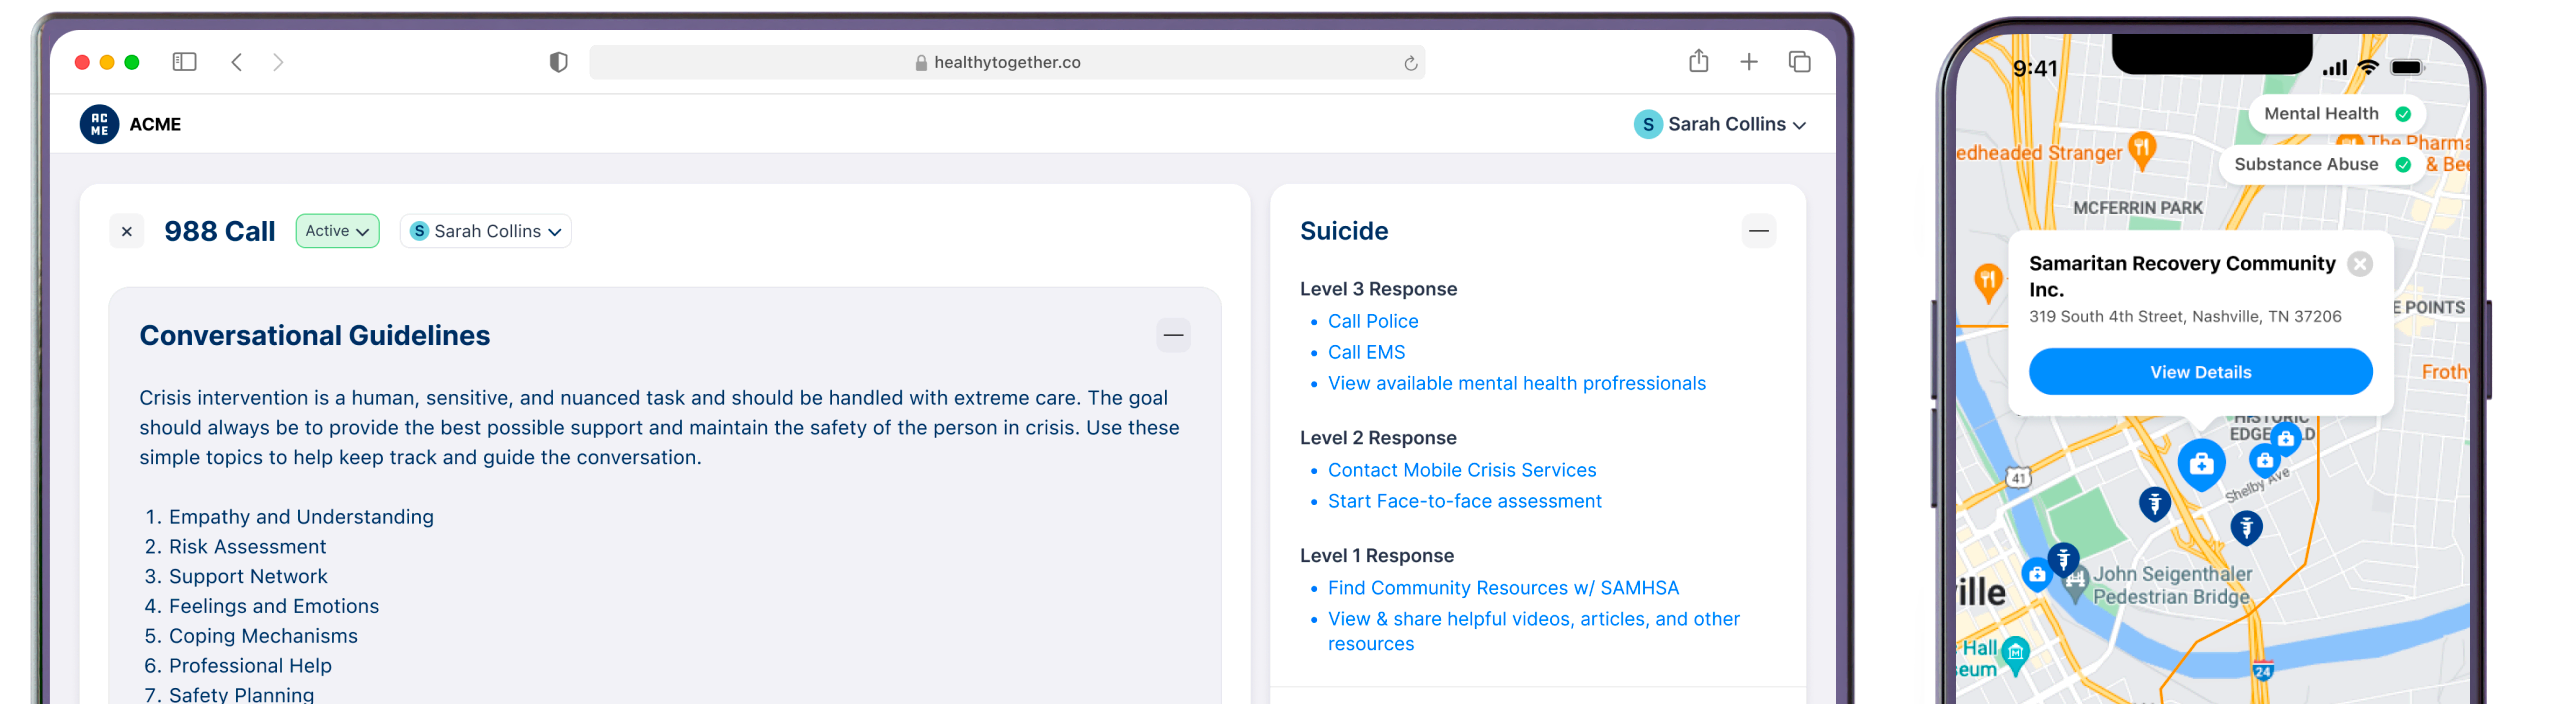The width and height of the screenshot is (2560, 704).
Task: Open the Sarah Collins assignee dropdown
Action: click(485, 231)
